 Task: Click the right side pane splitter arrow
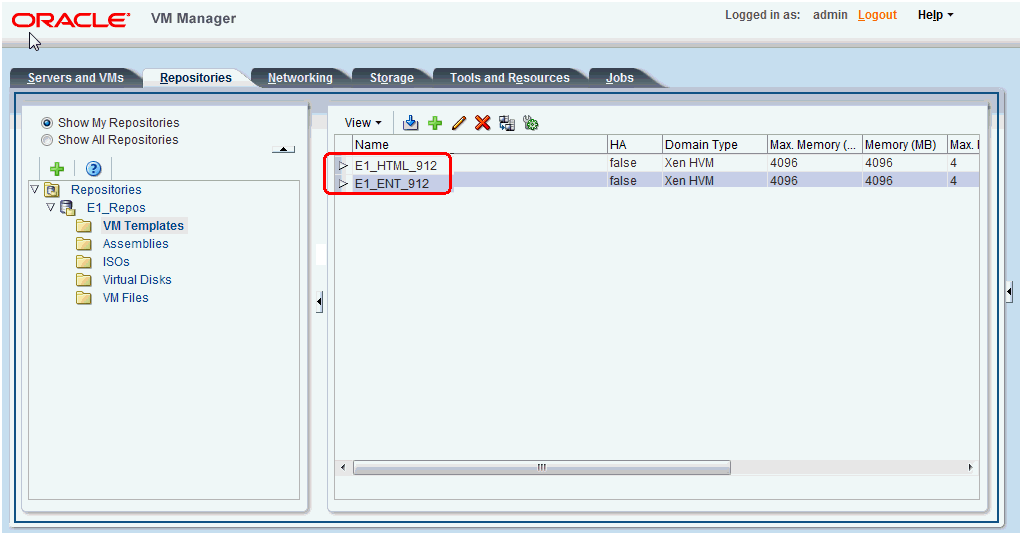click(x=1009, y=291)
